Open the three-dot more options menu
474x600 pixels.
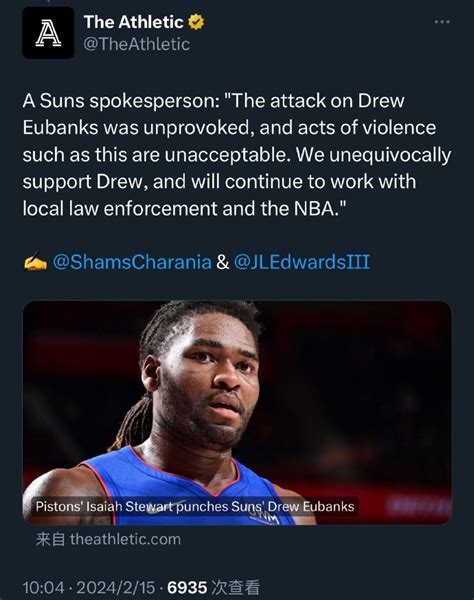[x=442, y=22]
